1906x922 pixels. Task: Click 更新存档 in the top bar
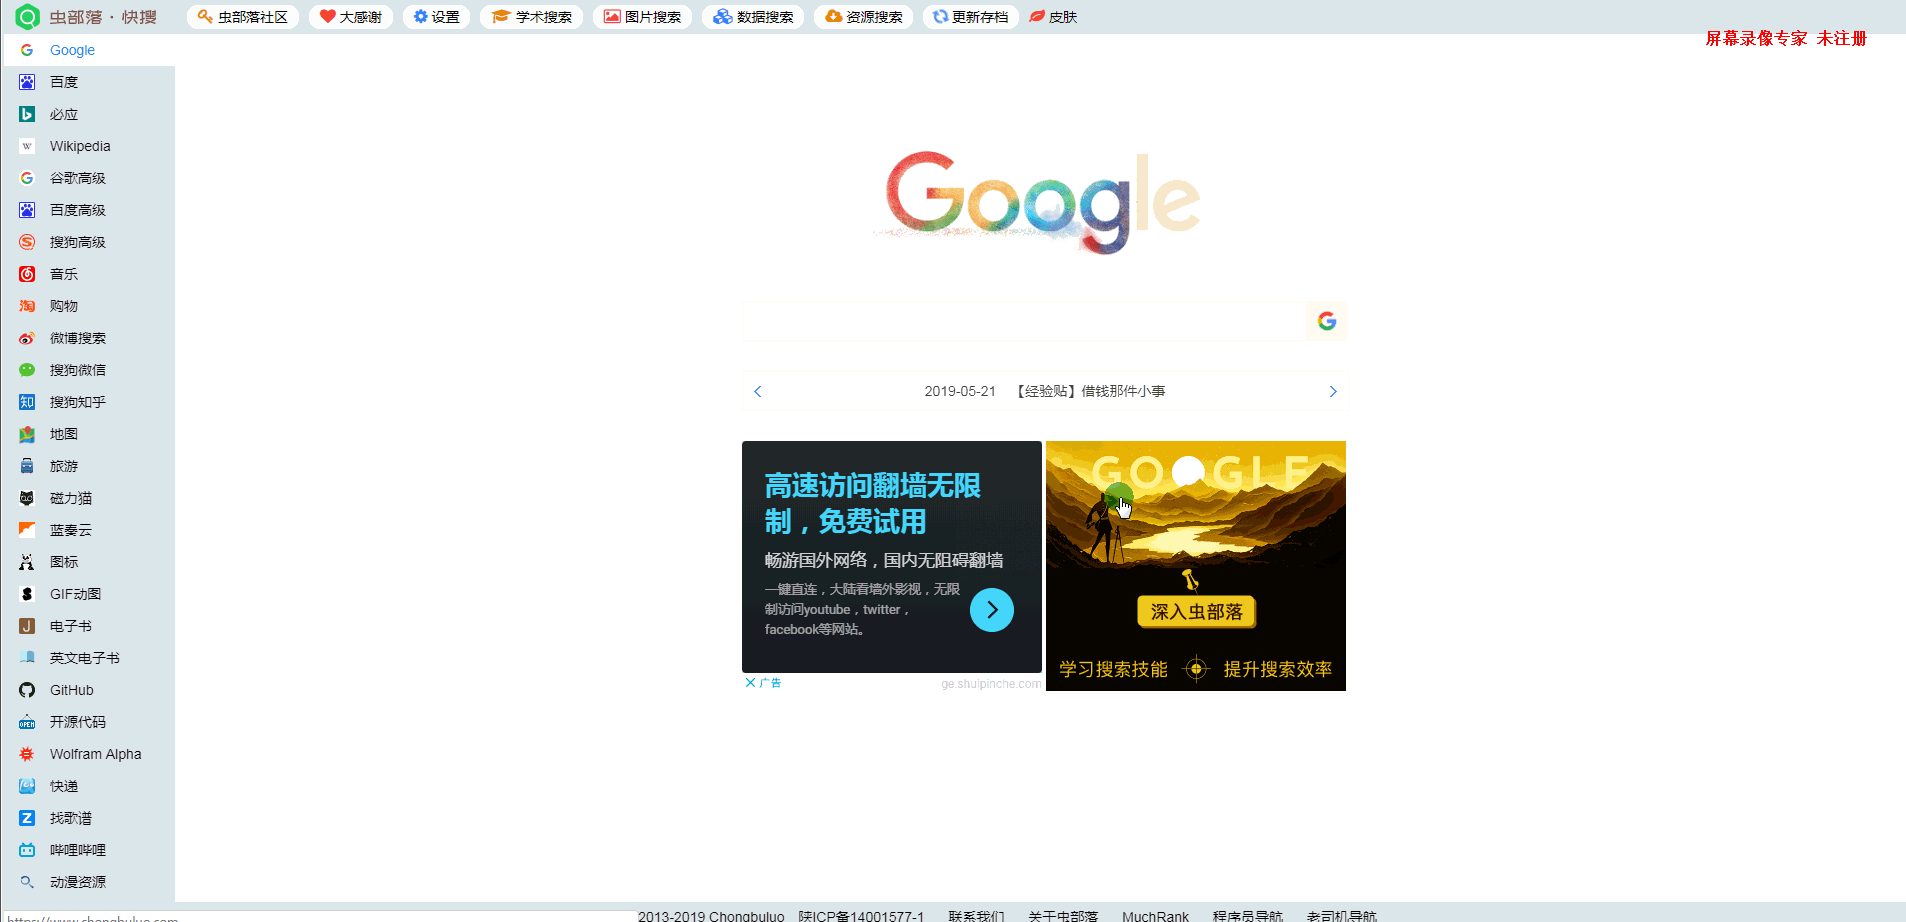pyautogui.click(x=970, y=17)
